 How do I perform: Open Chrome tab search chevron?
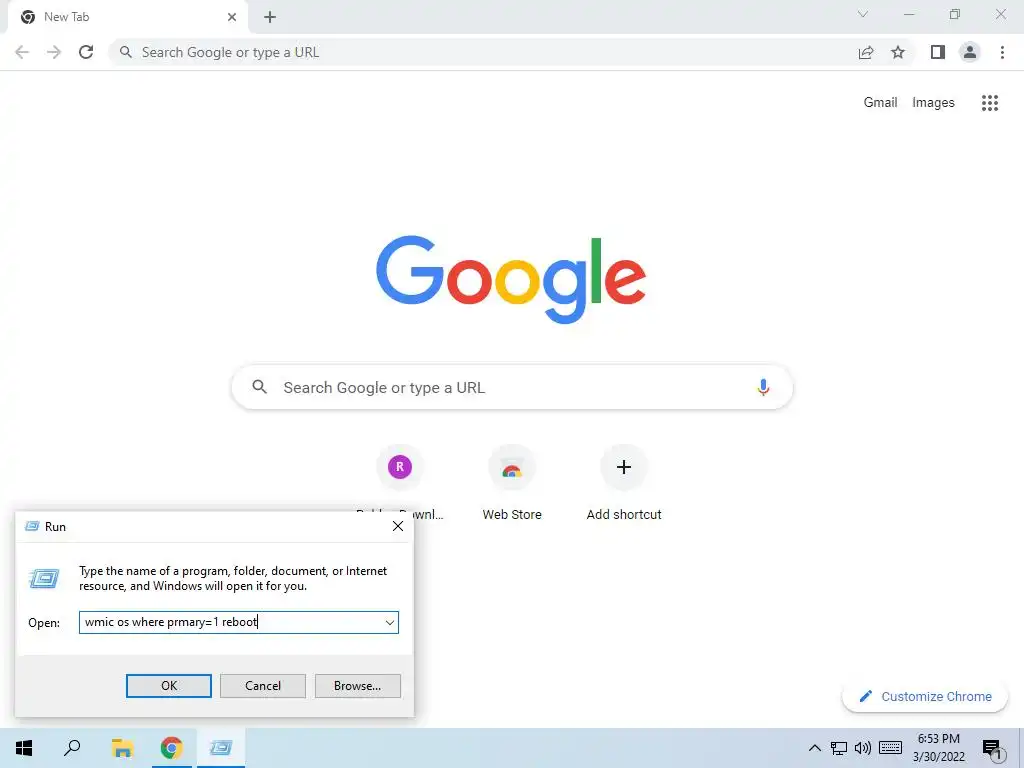[x=863, y=14]
